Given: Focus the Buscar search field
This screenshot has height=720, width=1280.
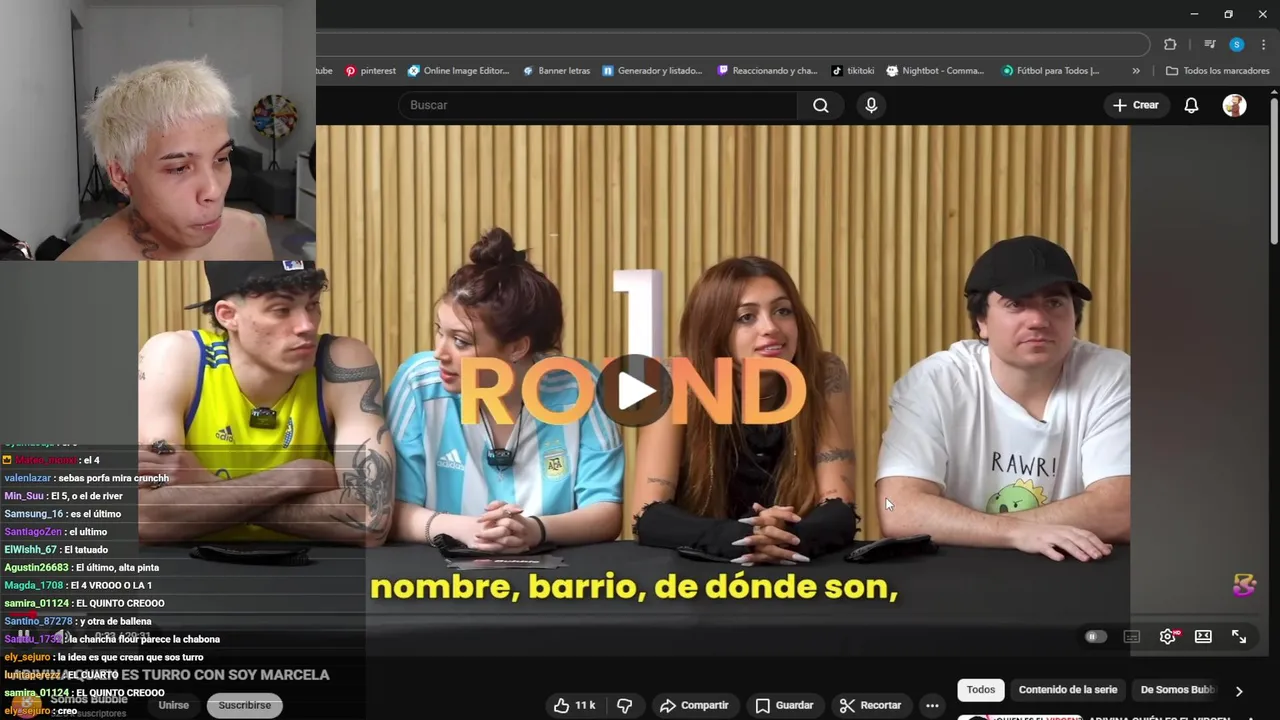Looking at the screenshot, I should [x=598, y=105].
